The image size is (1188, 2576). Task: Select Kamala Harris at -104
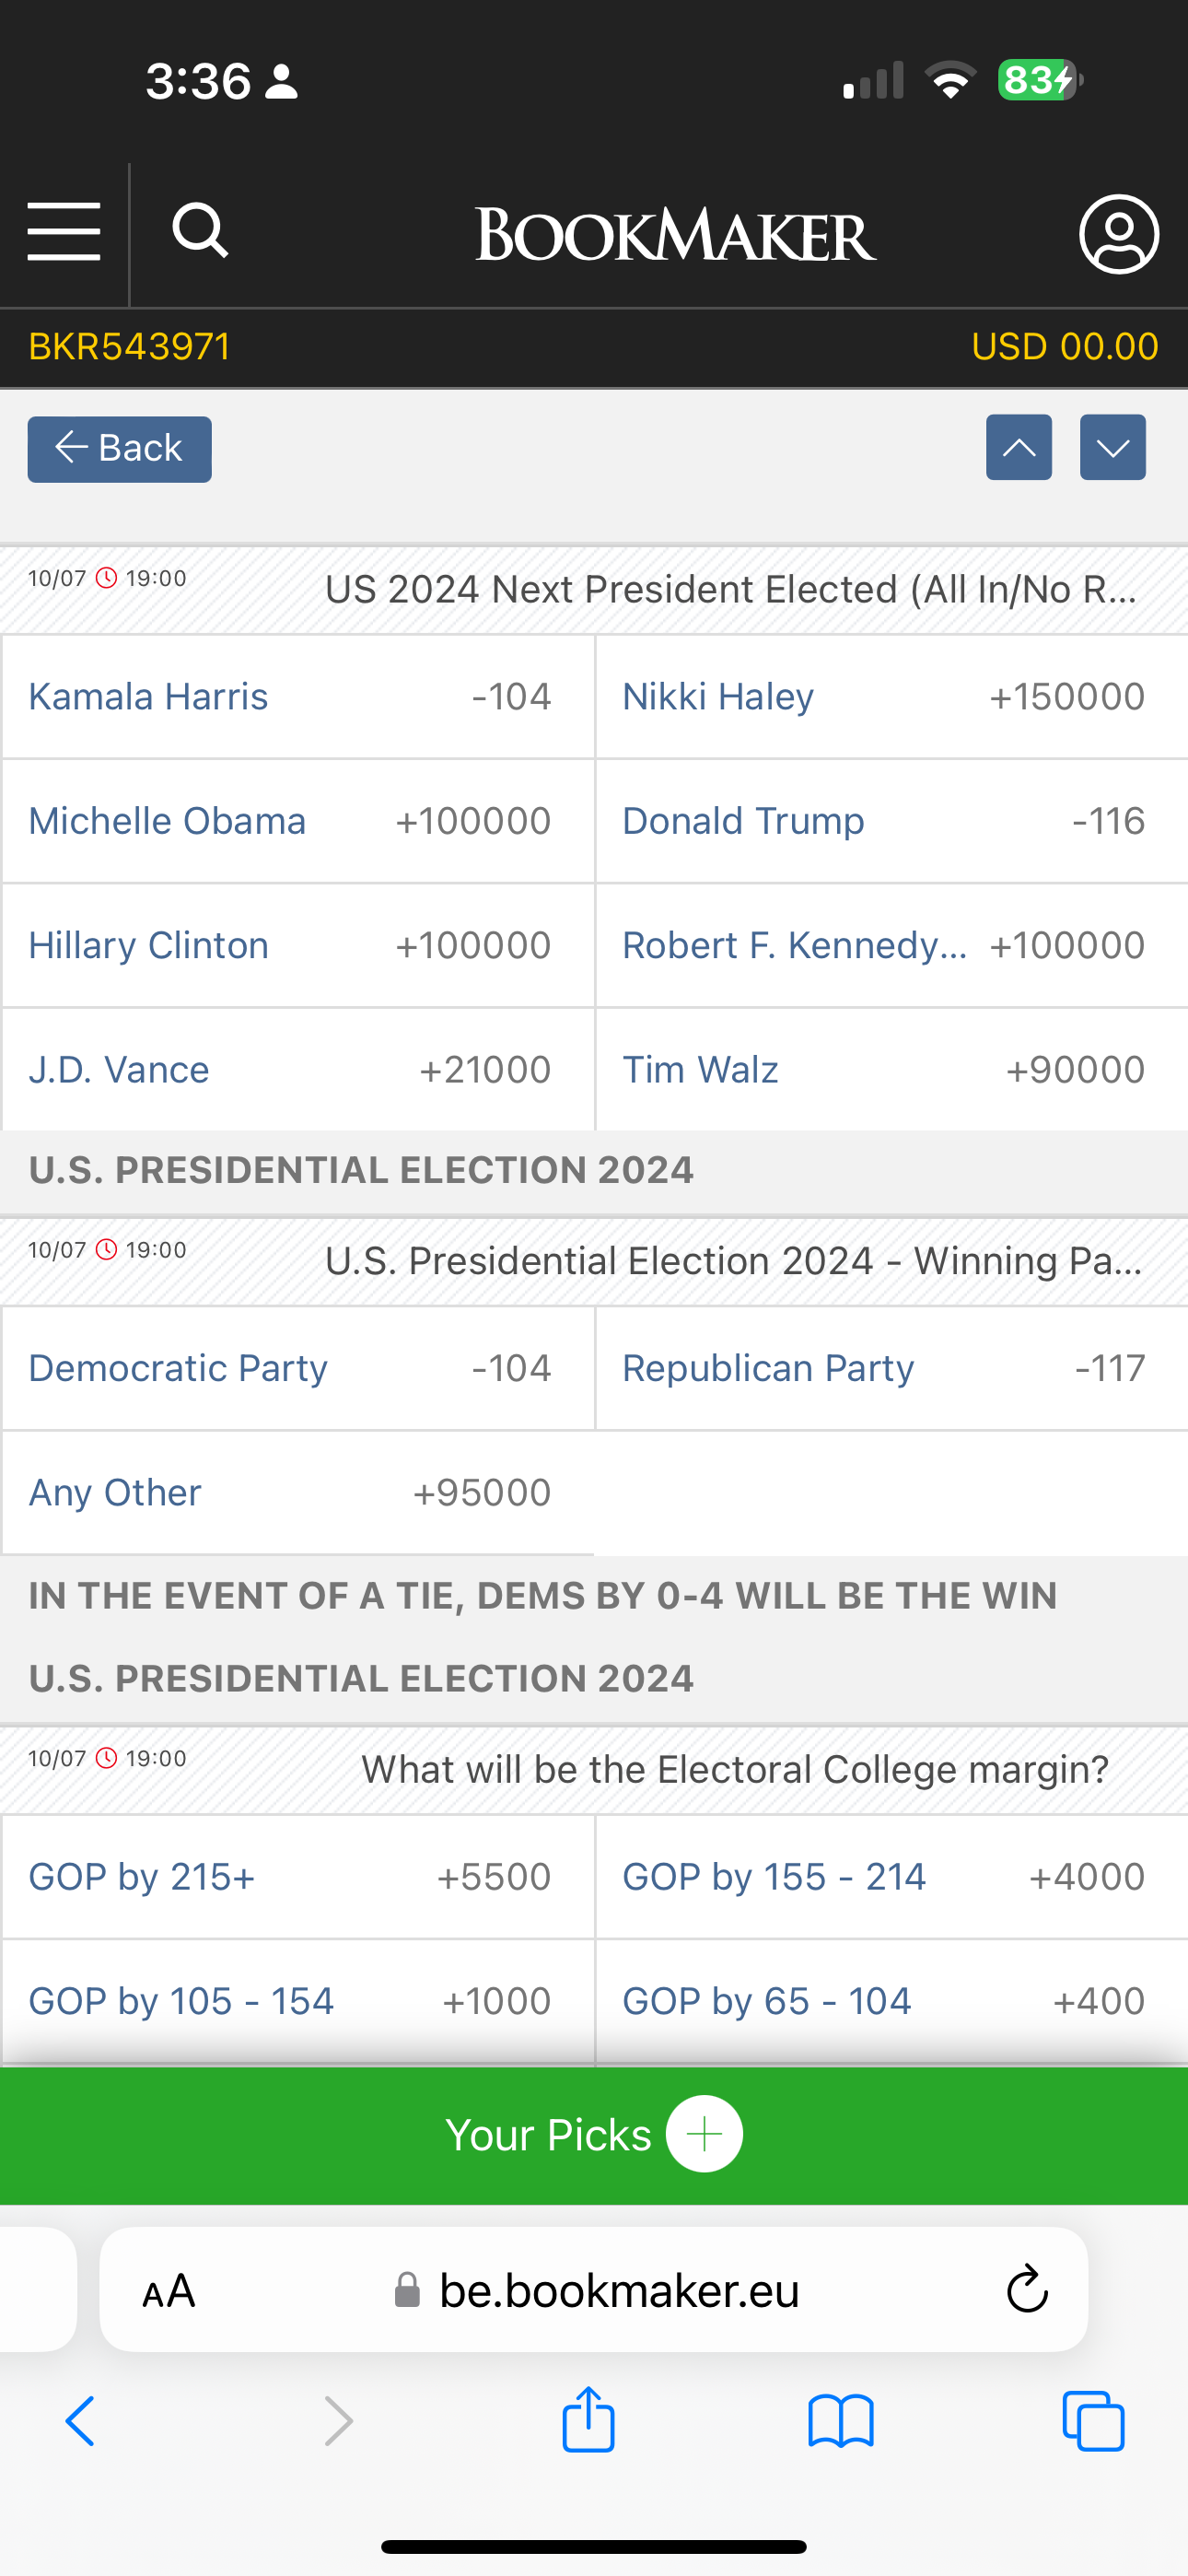point(298,697)
